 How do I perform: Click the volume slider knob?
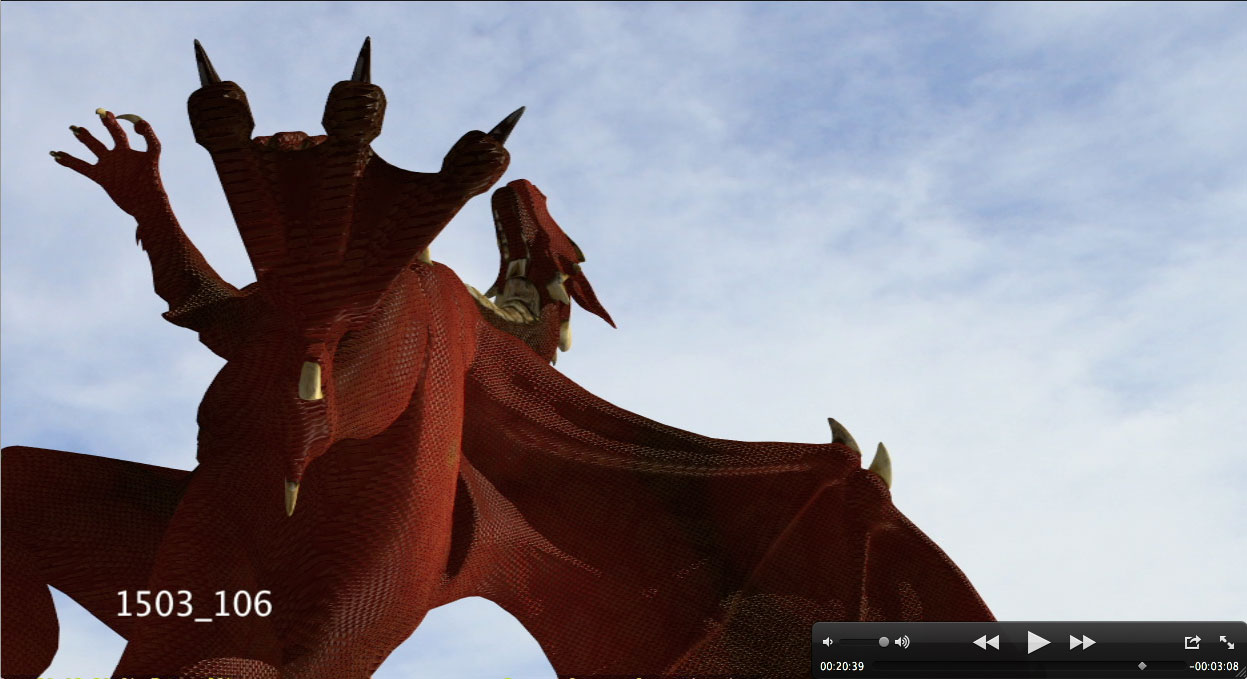pyautogui.click(x=884, y=642)
